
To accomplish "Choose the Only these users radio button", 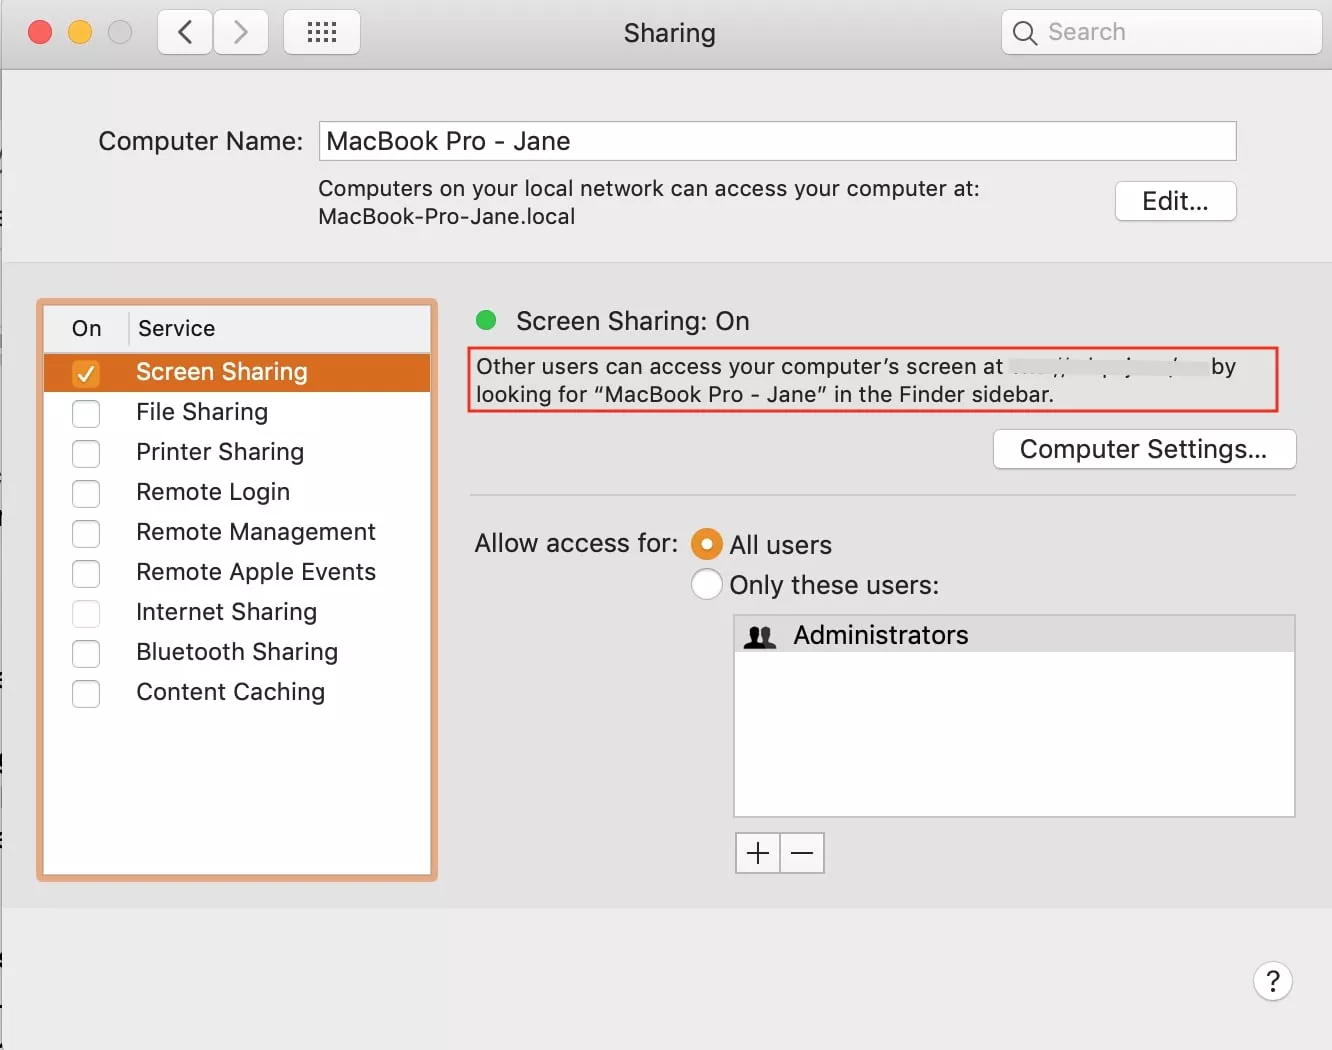I will (707, 584).
